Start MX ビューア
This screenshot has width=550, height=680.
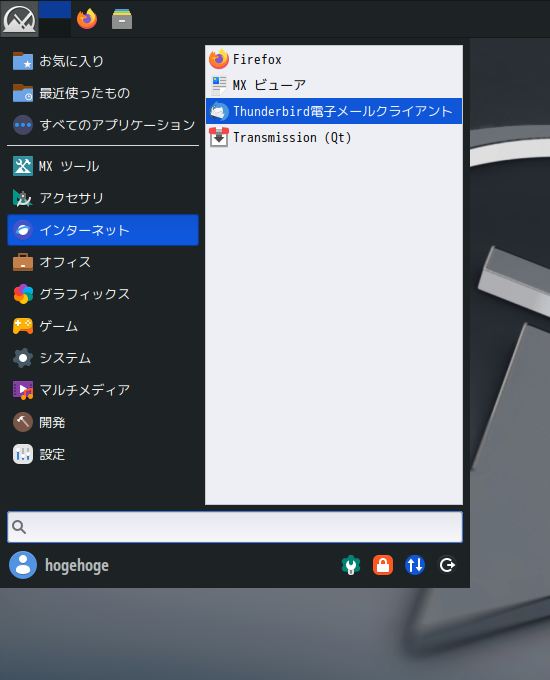[x=334, y=85]
